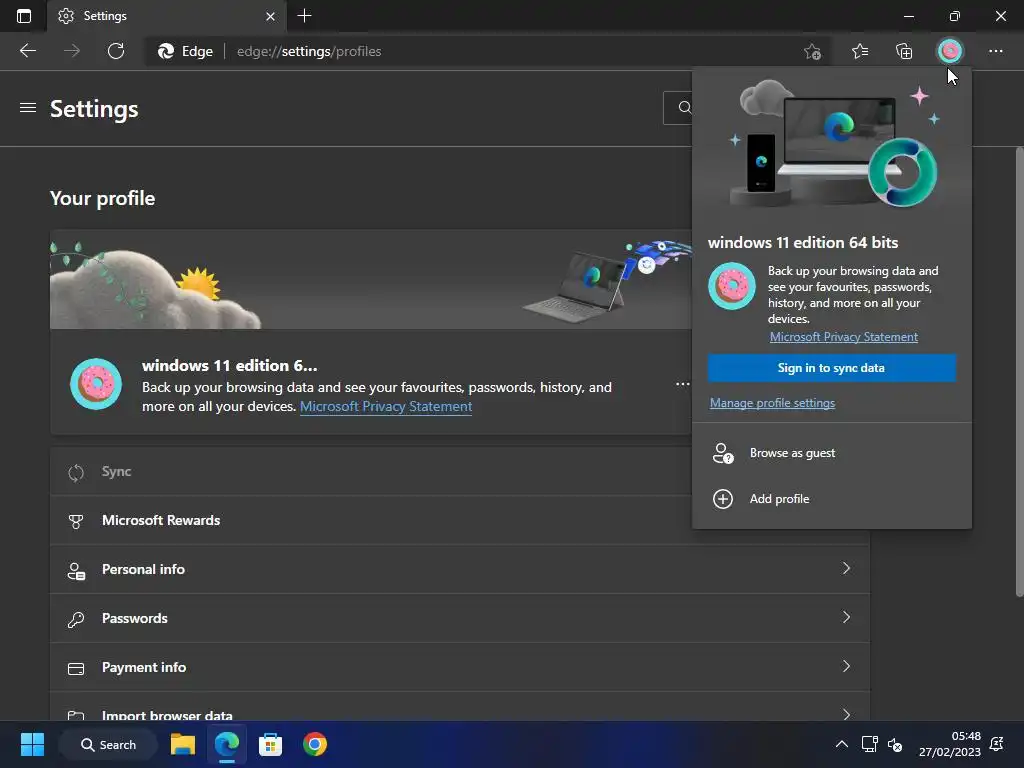Open the Settings hamburger navigation menu
Screen dimensions: 1024x768
(27, 108)
